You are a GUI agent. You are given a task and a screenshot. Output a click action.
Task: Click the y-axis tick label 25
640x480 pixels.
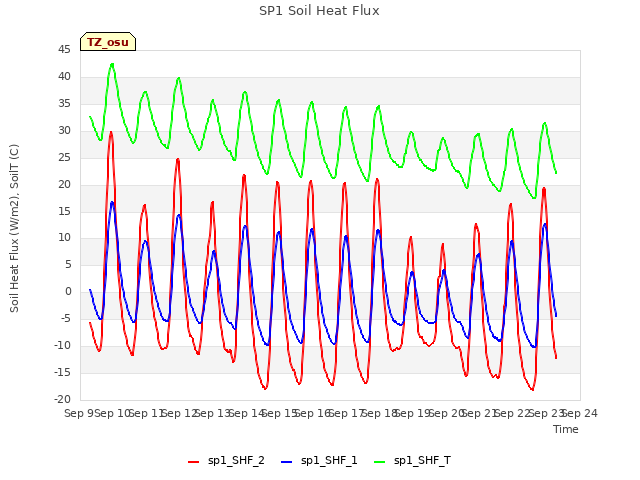click(64, 158)
